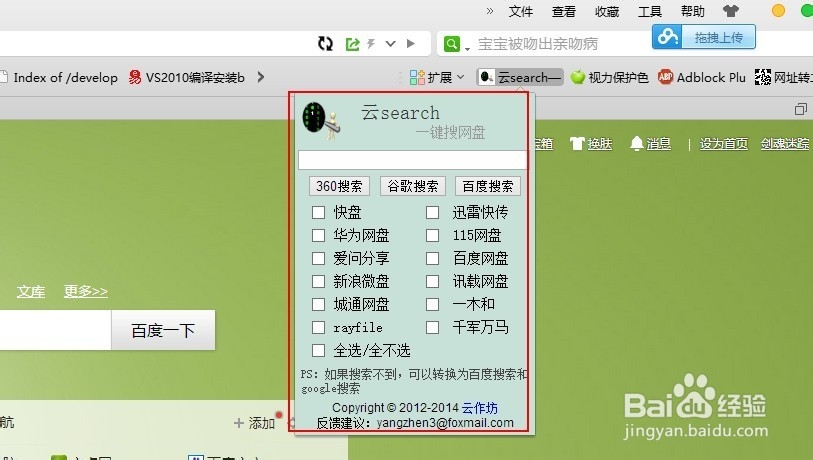
Task: Check the 迅雷快传 checkbox
Action: tap(432, 213)
